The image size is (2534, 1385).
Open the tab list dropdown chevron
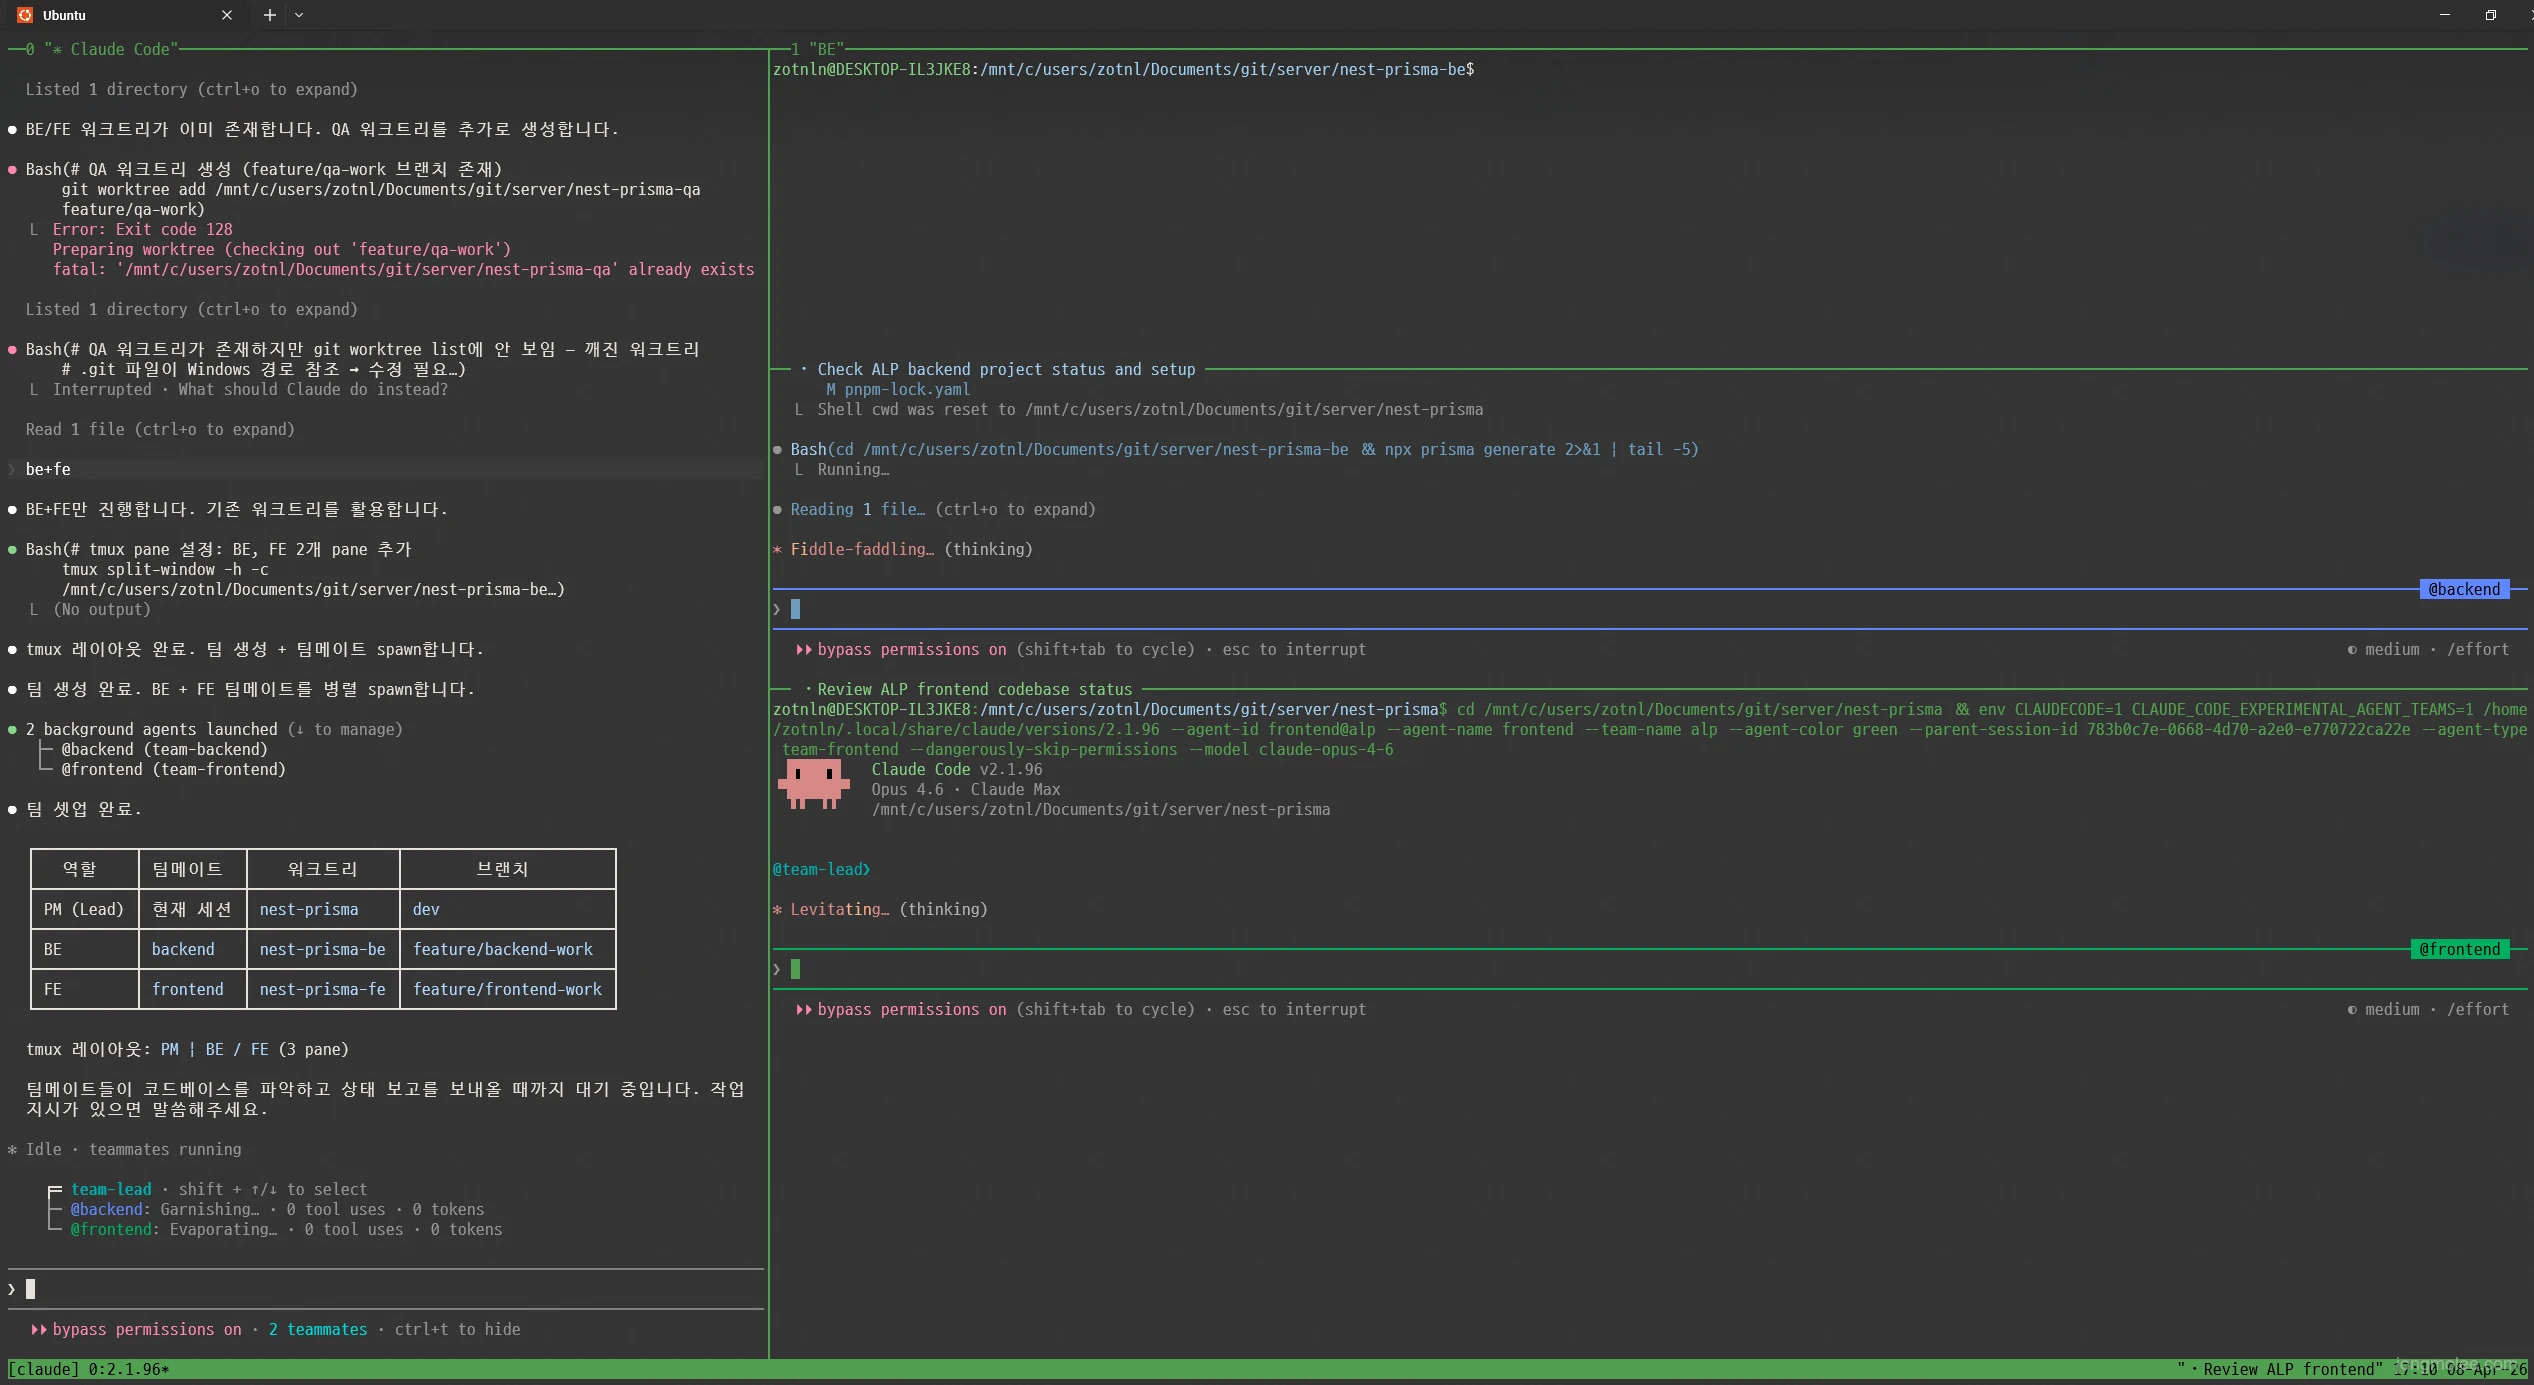click(x=300, y=14)
